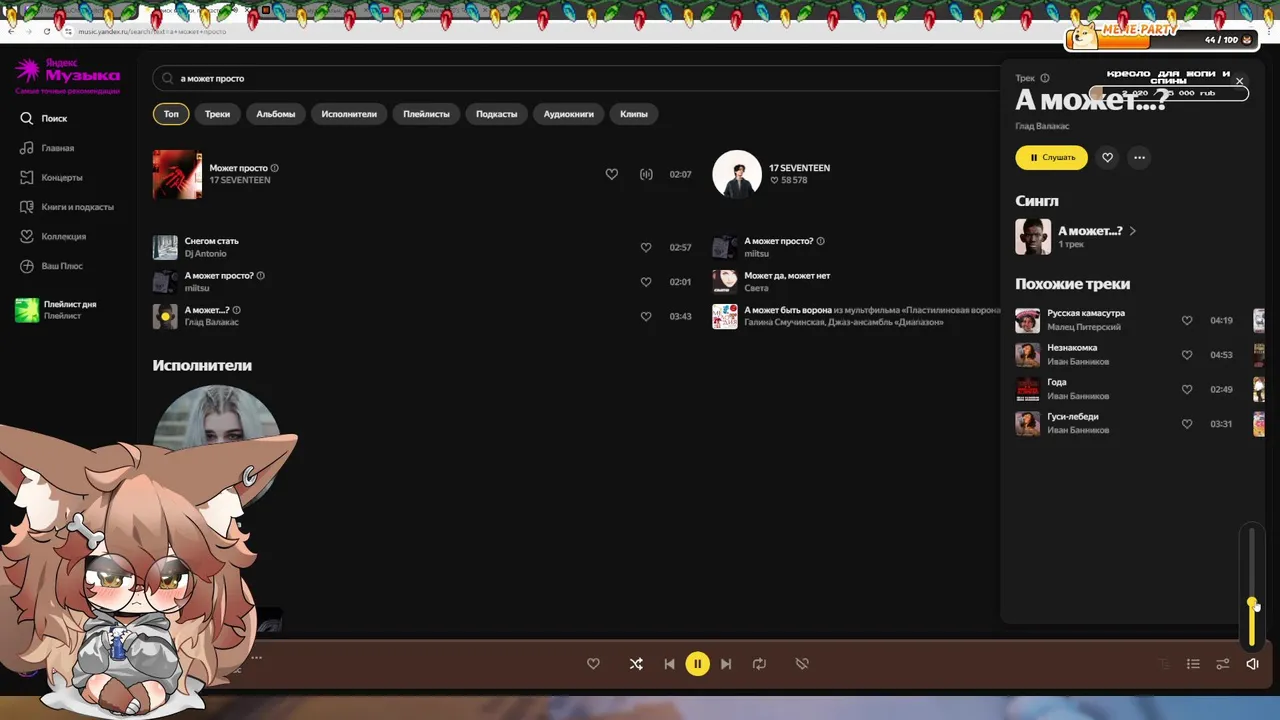Open player bar three-dots menu
Screen dimensions: 1280x720
click(256, 658)
